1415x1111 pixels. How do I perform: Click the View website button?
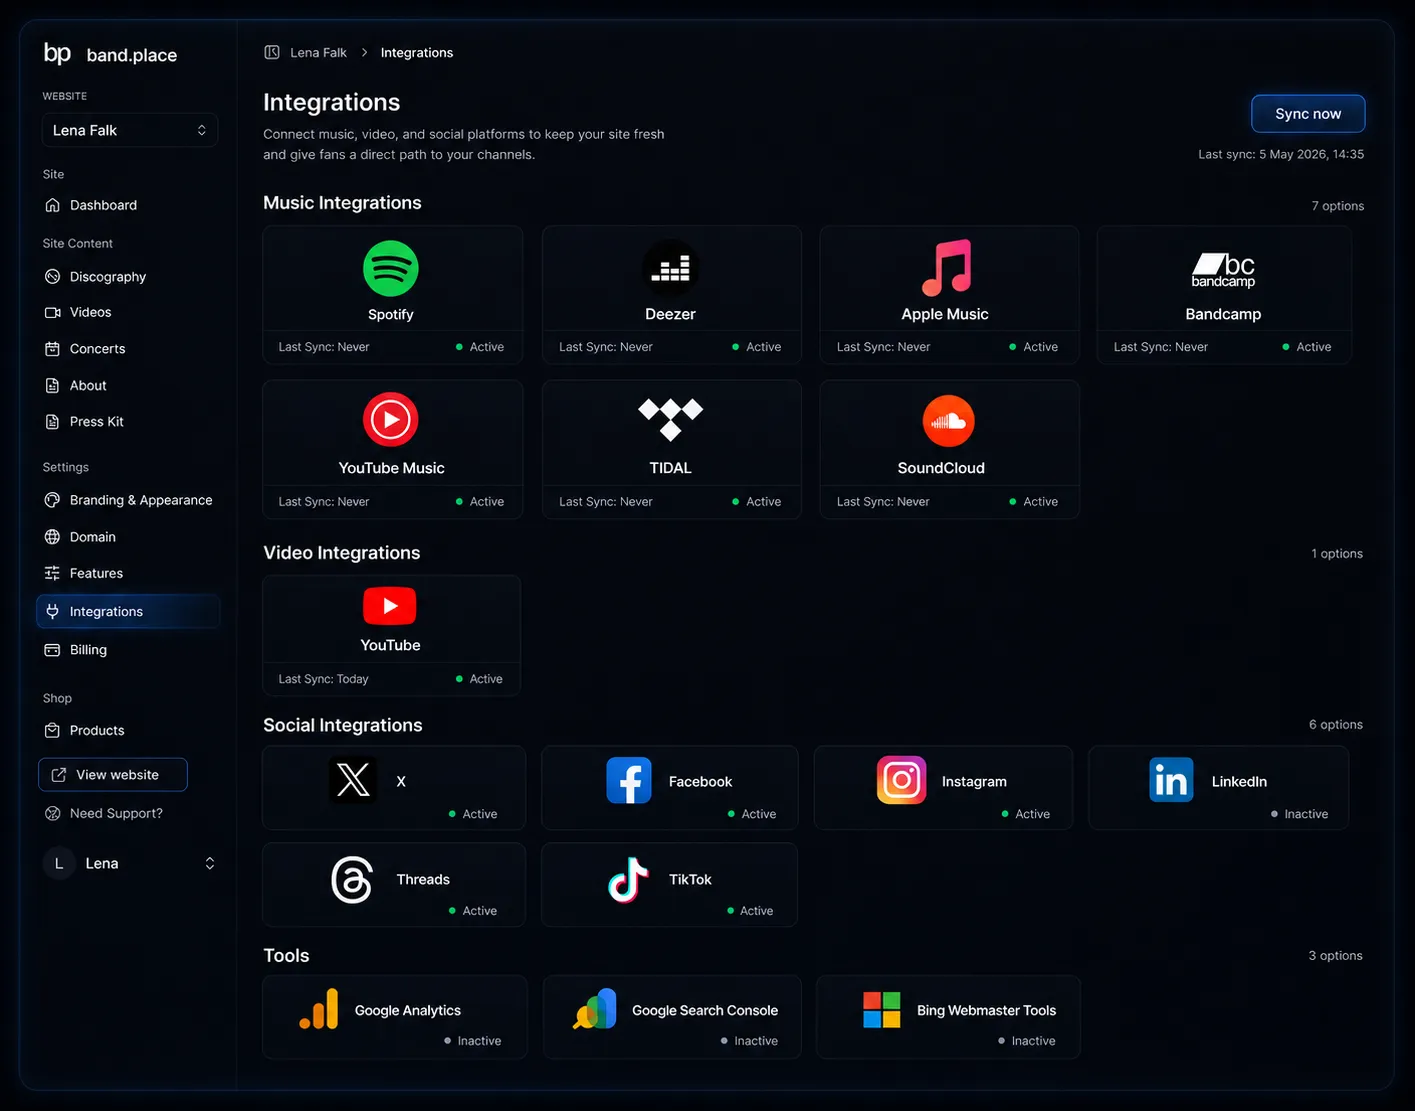click(113, 775)
